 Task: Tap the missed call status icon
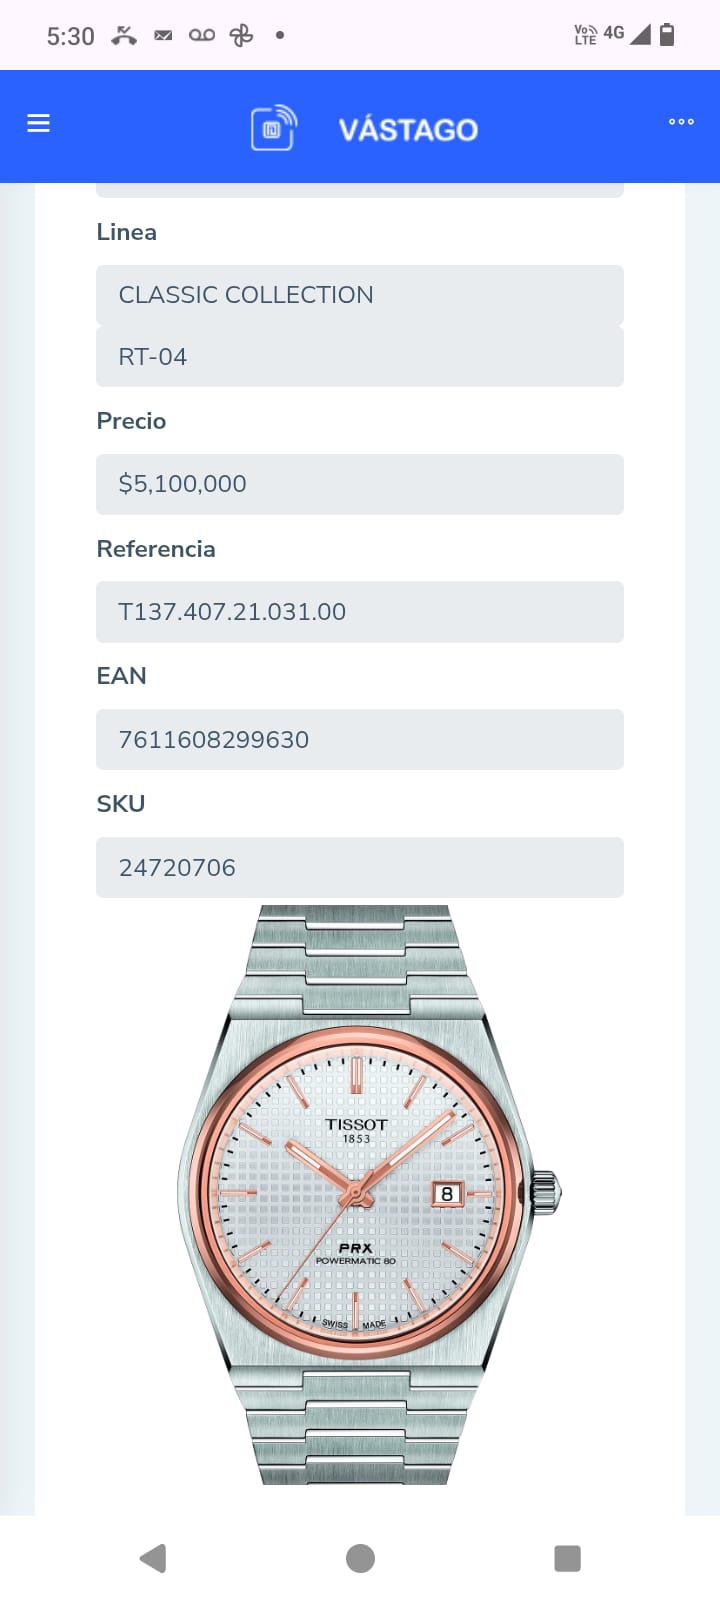pyautogui.click(x=124, y=36)
